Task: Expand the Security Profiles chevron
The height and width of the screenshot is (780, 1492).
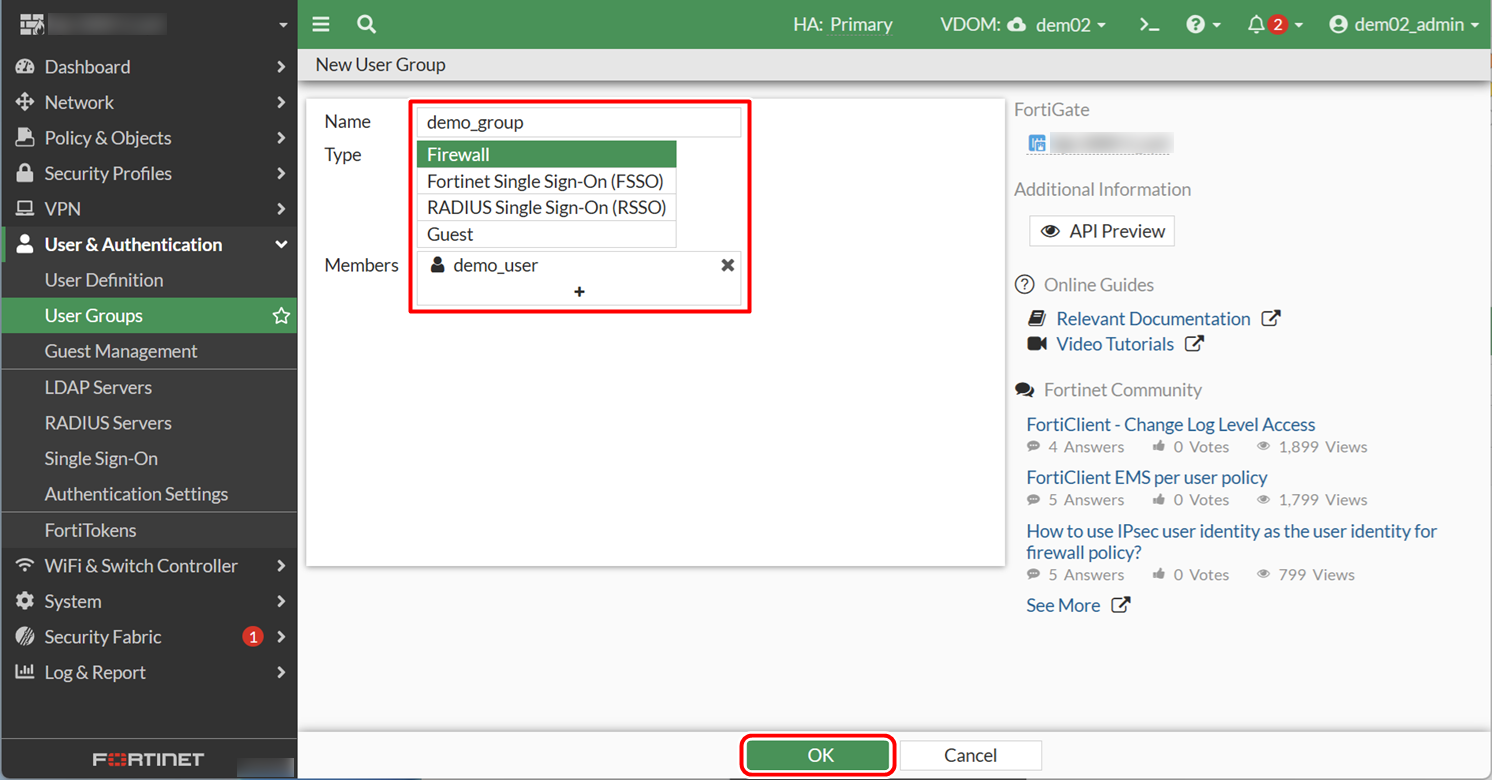Action: 281,173
